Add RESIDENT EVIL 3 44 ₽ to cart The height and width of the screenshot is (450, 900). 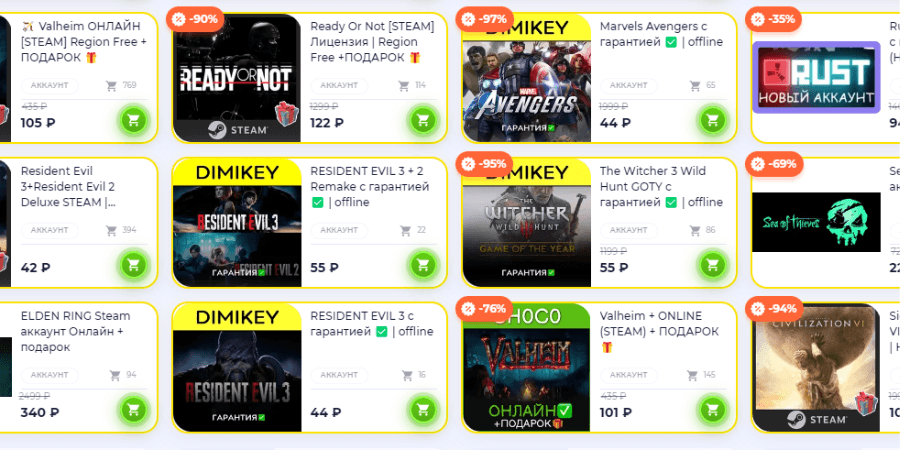pyautogui.click(x=424, y=410)
